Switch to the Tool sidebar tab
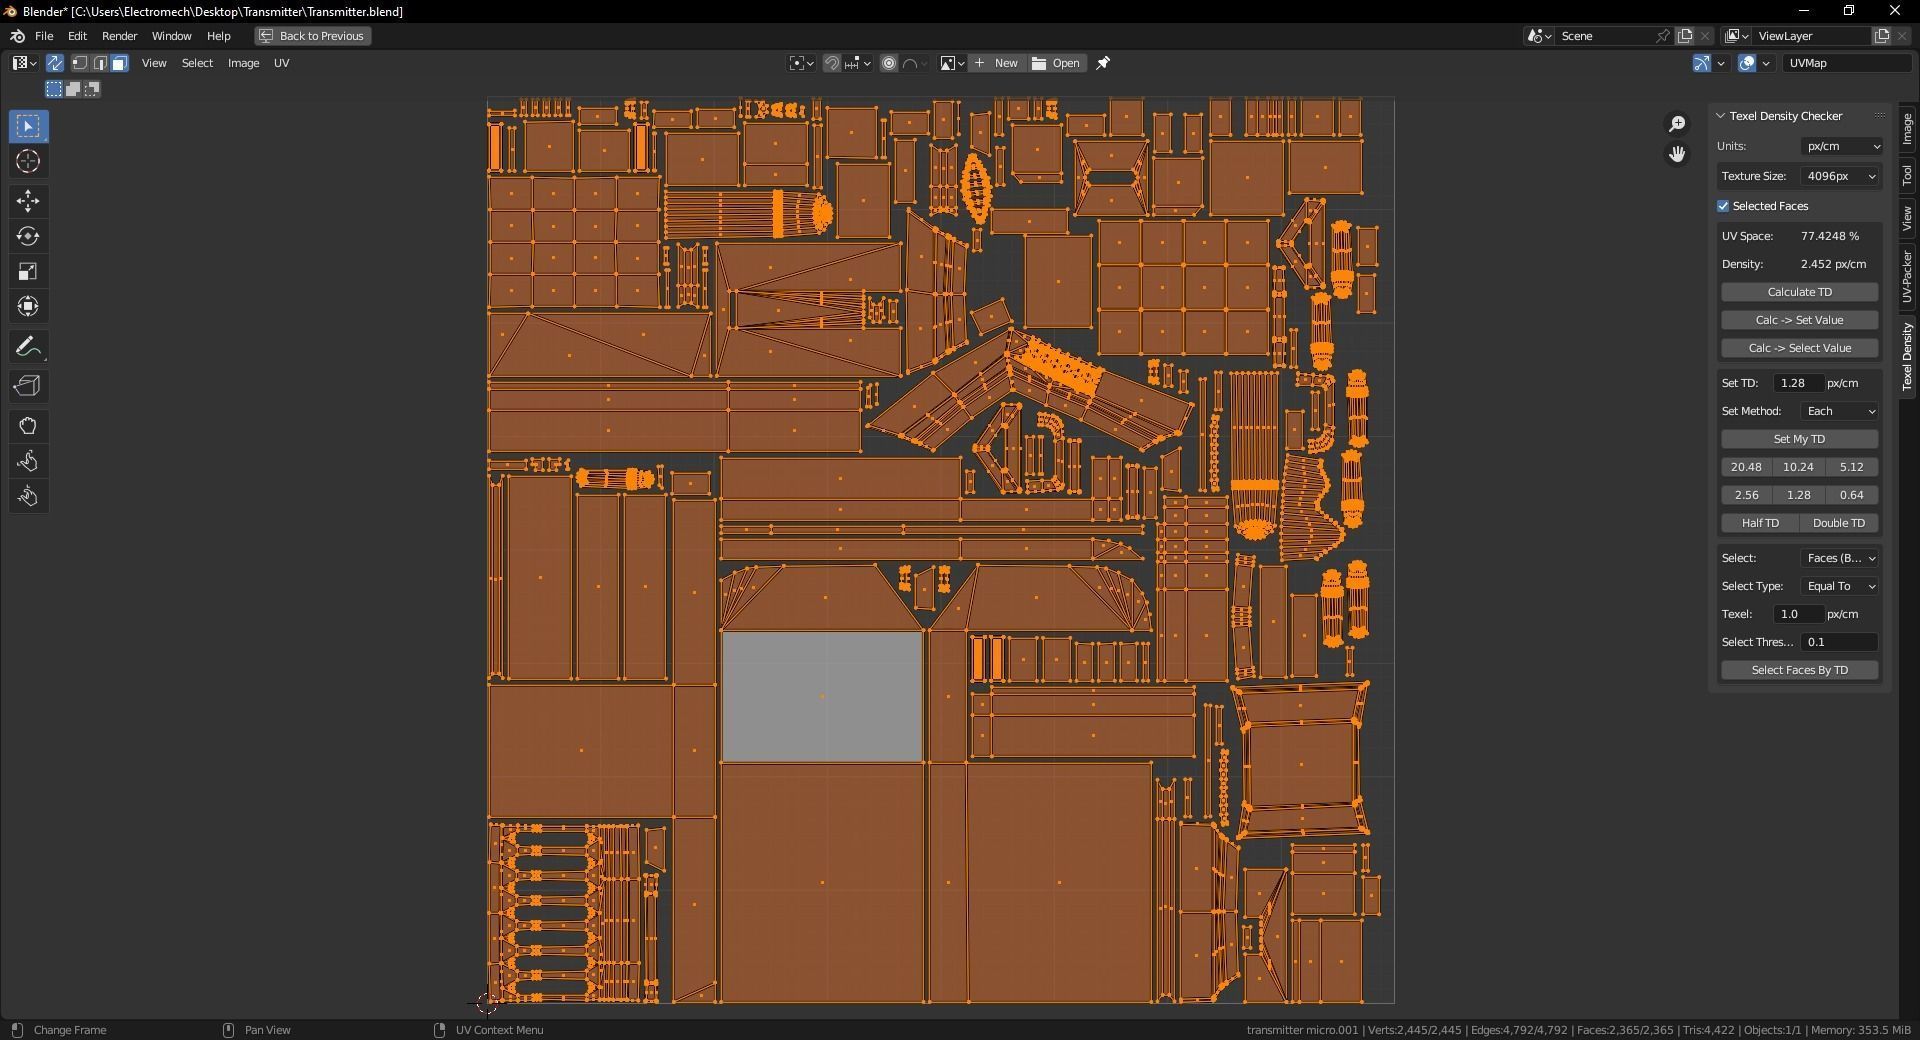The height and width of the screenshot is (1040, 1920). (x=1907, y=176)
